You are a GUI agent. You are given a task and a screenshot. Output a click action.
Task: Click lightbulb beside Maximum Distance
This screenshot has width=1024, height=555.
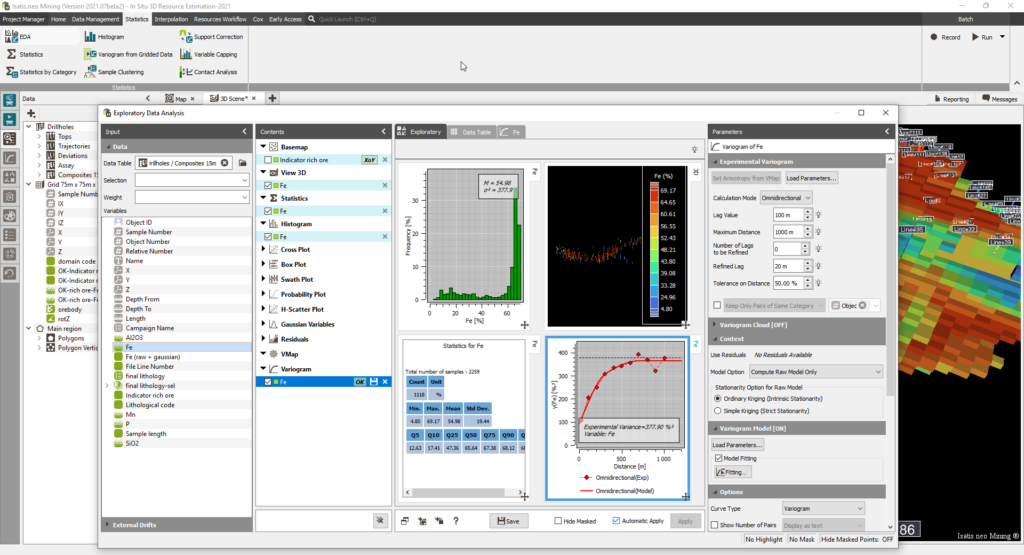pyautogui.click(x=818, y=232)
